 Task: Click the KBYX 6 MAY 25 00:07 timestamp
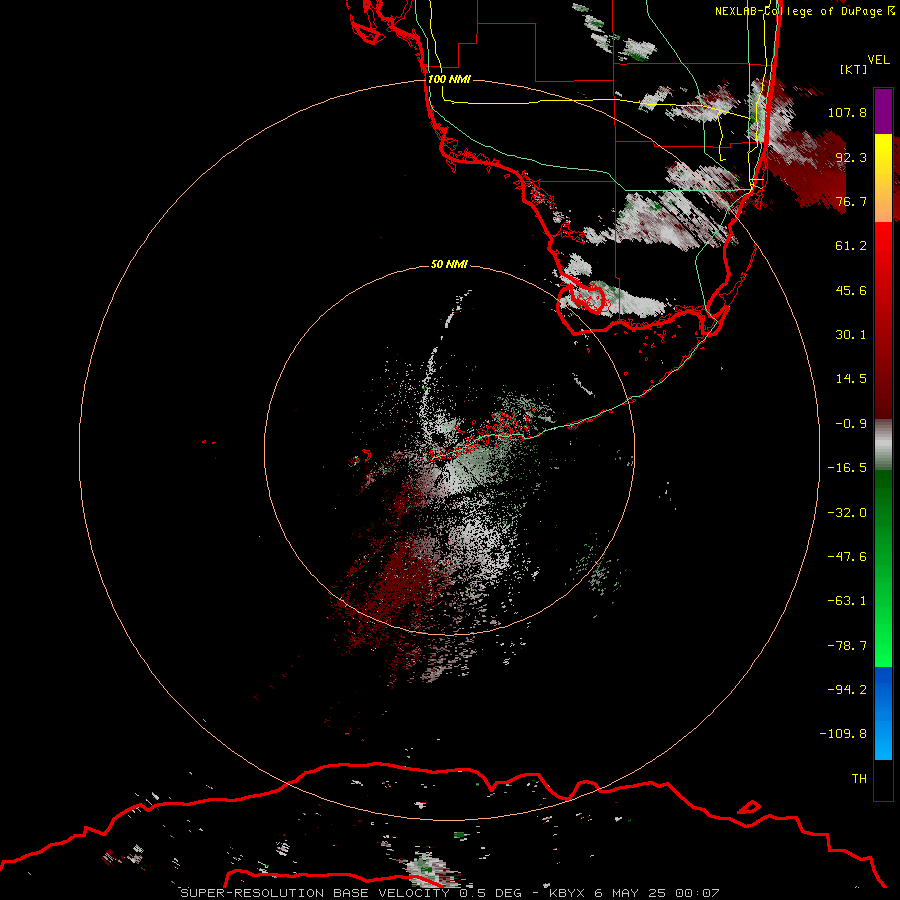tap(634, 893)
